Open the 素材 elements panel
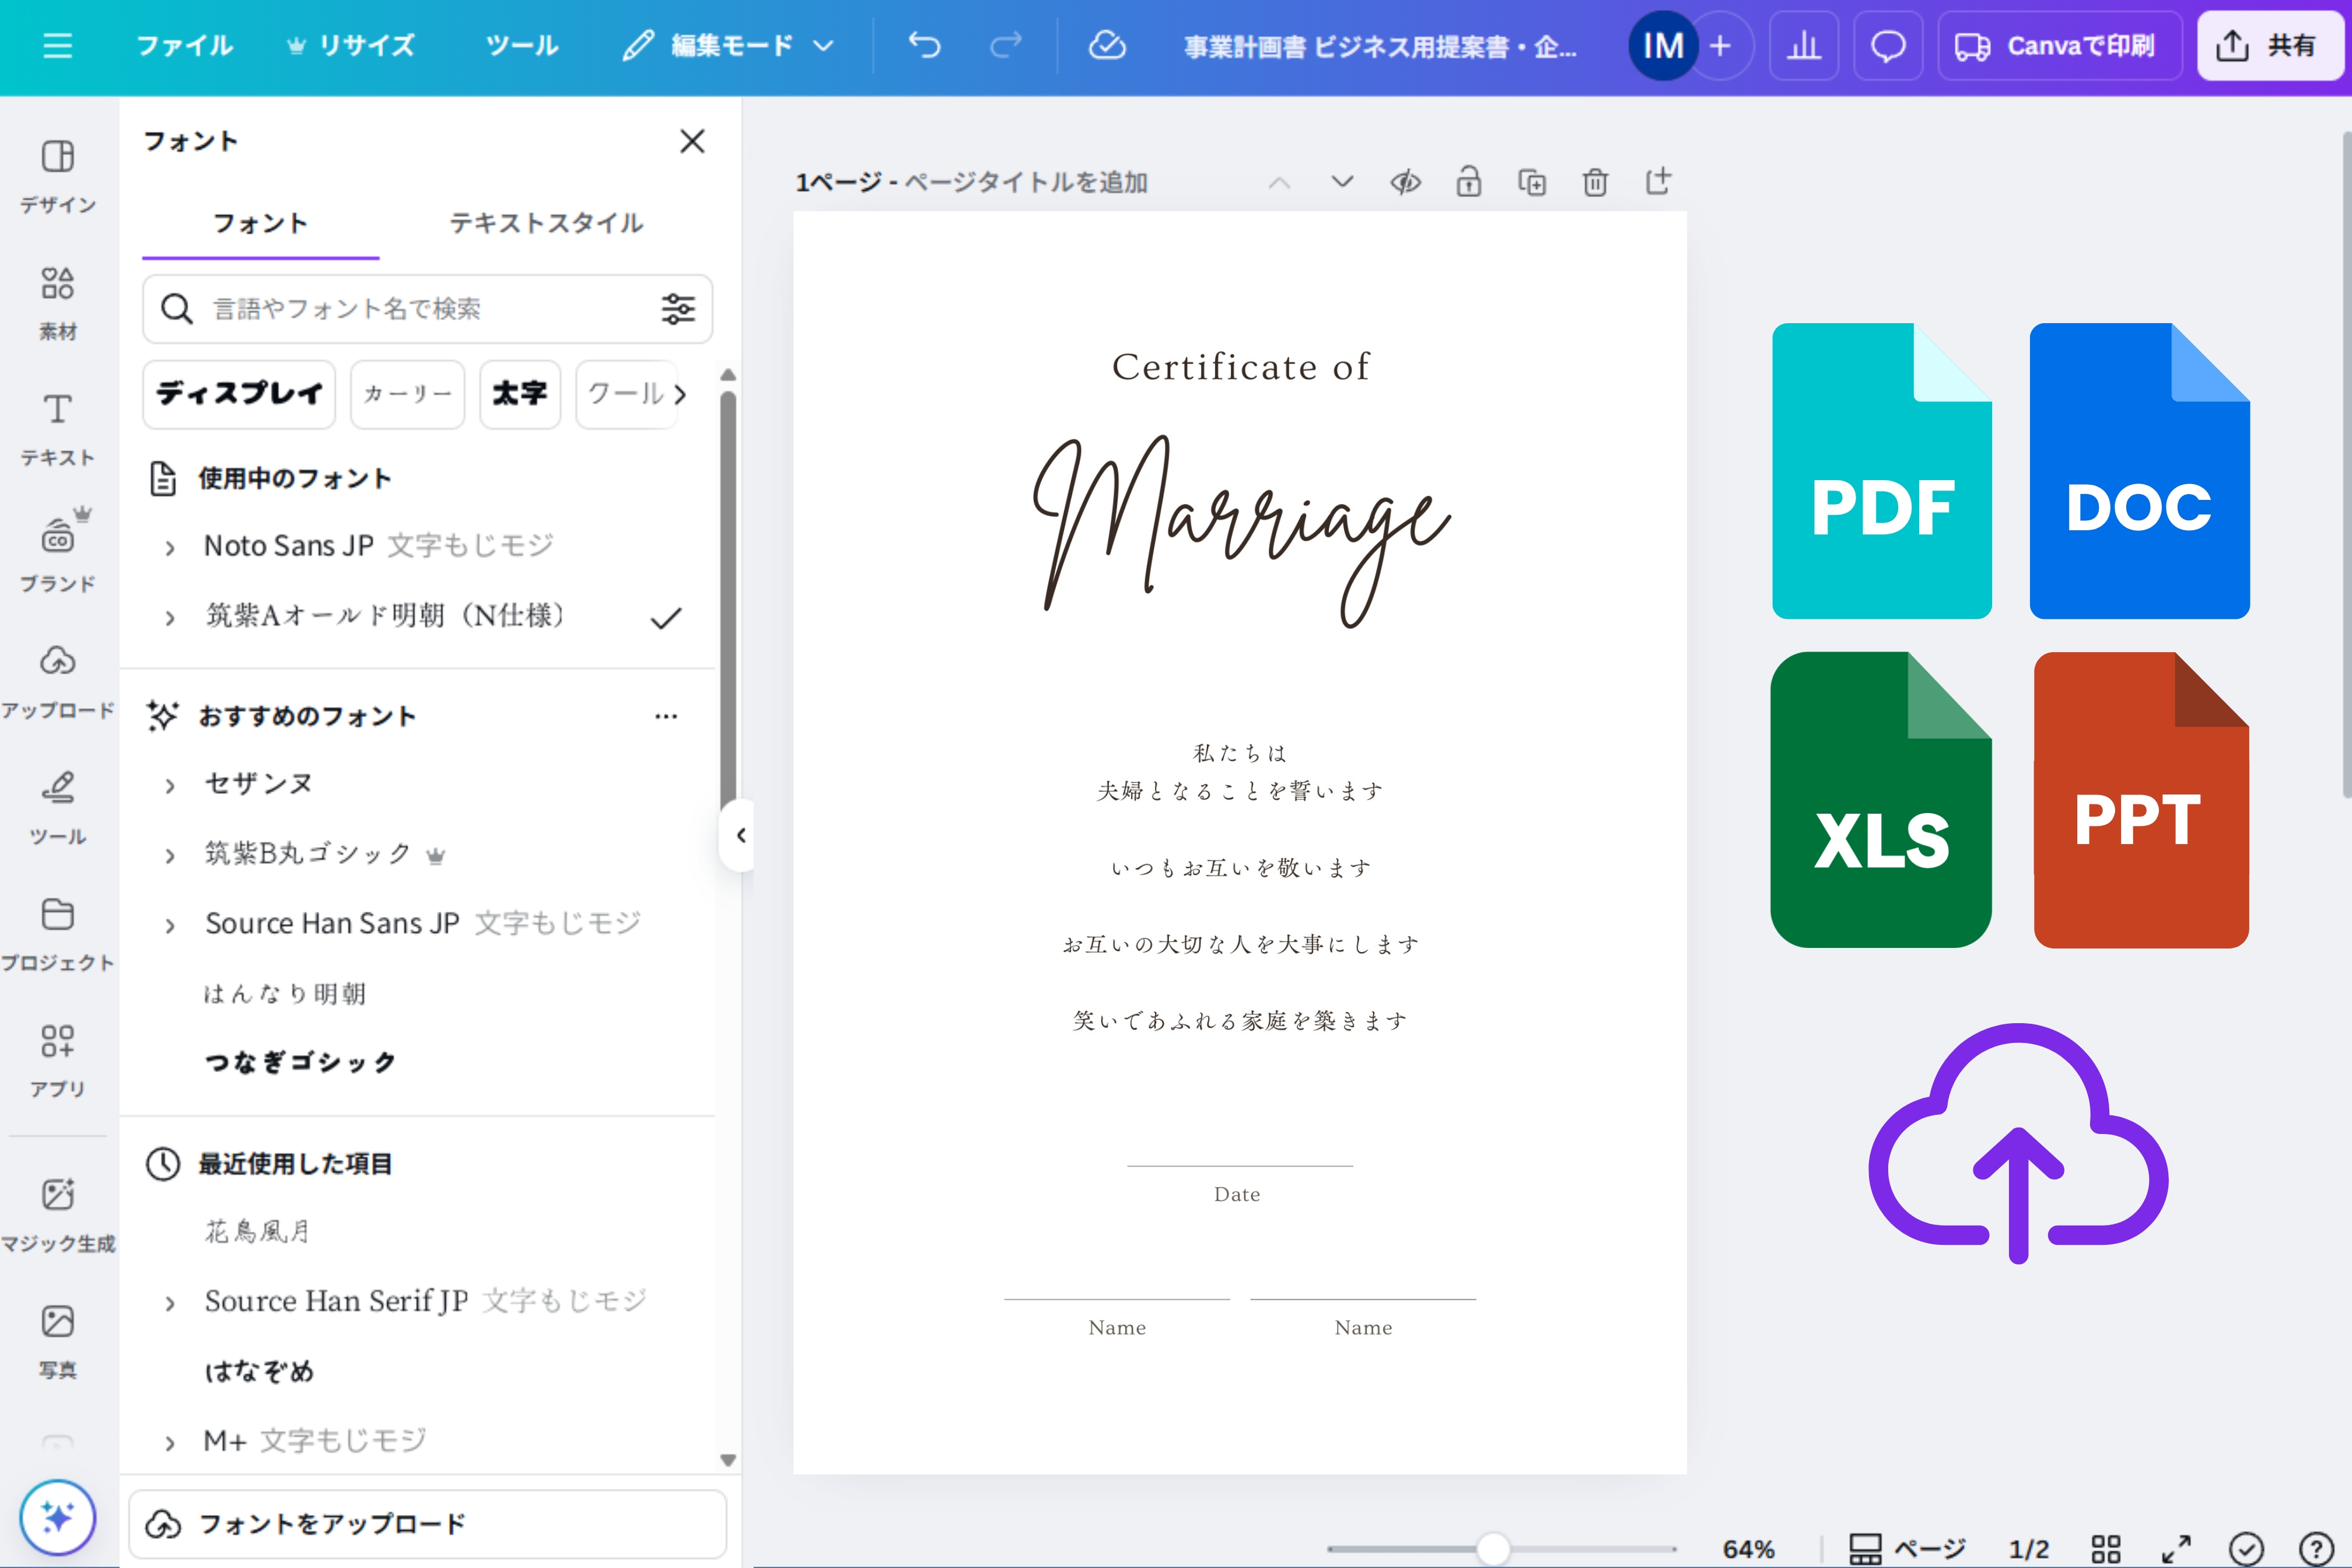The image size is (2352, 1568). [x=58, y=303]
